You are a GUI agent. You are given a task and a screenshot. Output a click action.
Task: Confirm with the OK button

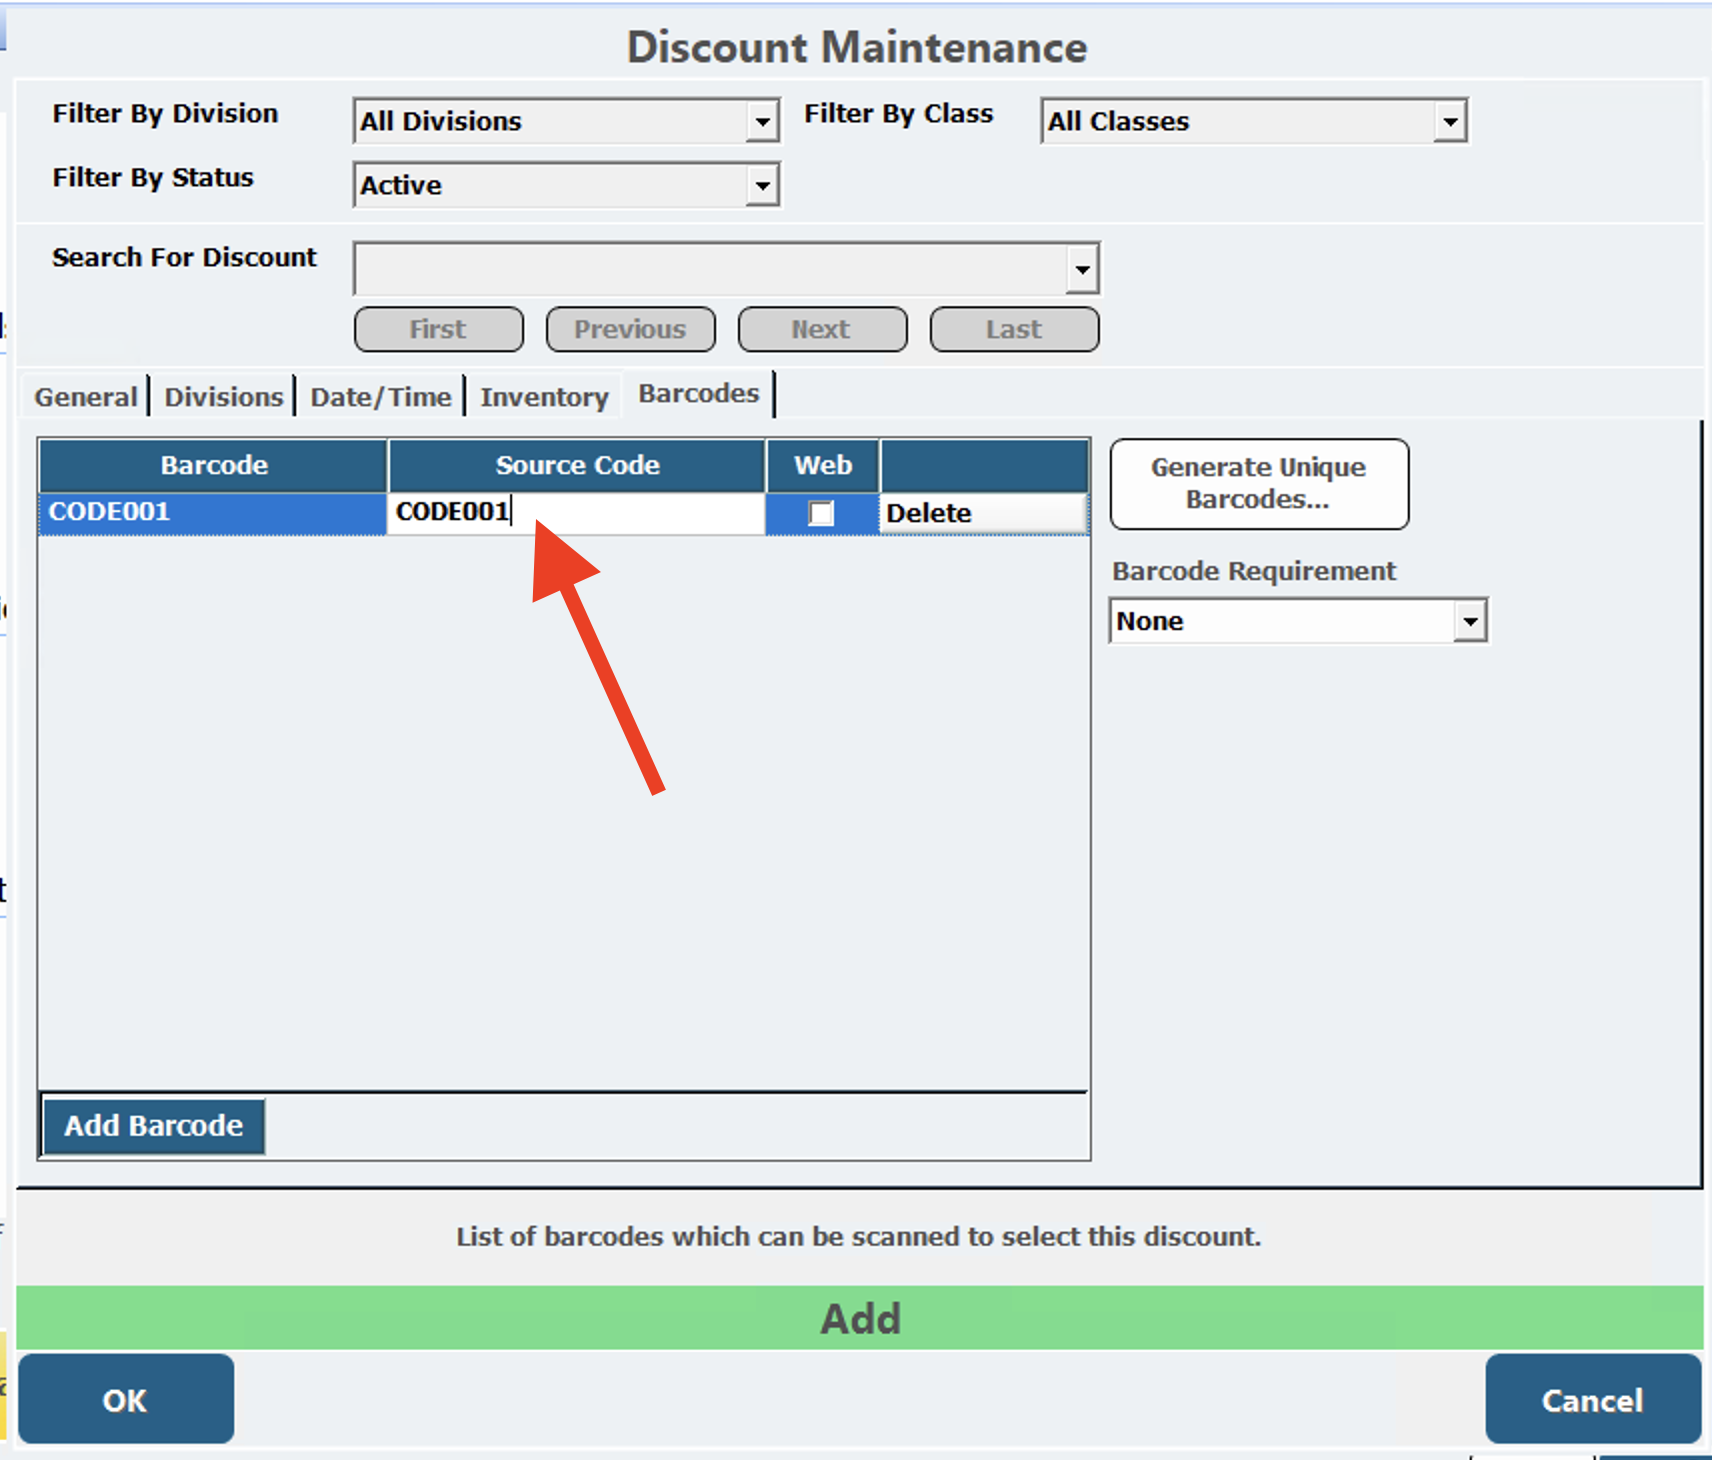[x=126, y=1399]
